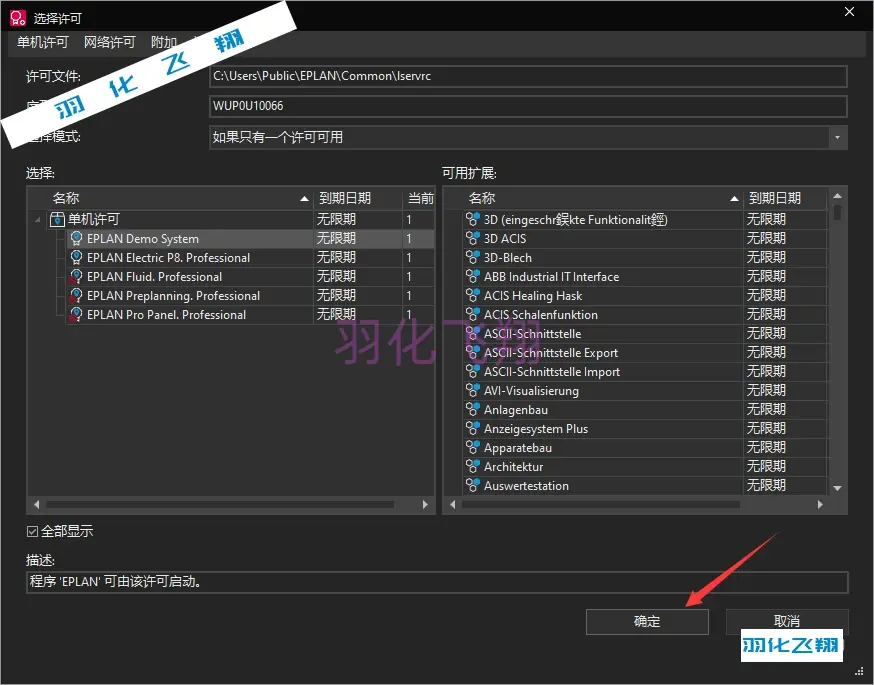This screenshot has width=874, height=685.
Task: Click the EPLAN Preplanning license icon
Action: click(x=76, y=295)
